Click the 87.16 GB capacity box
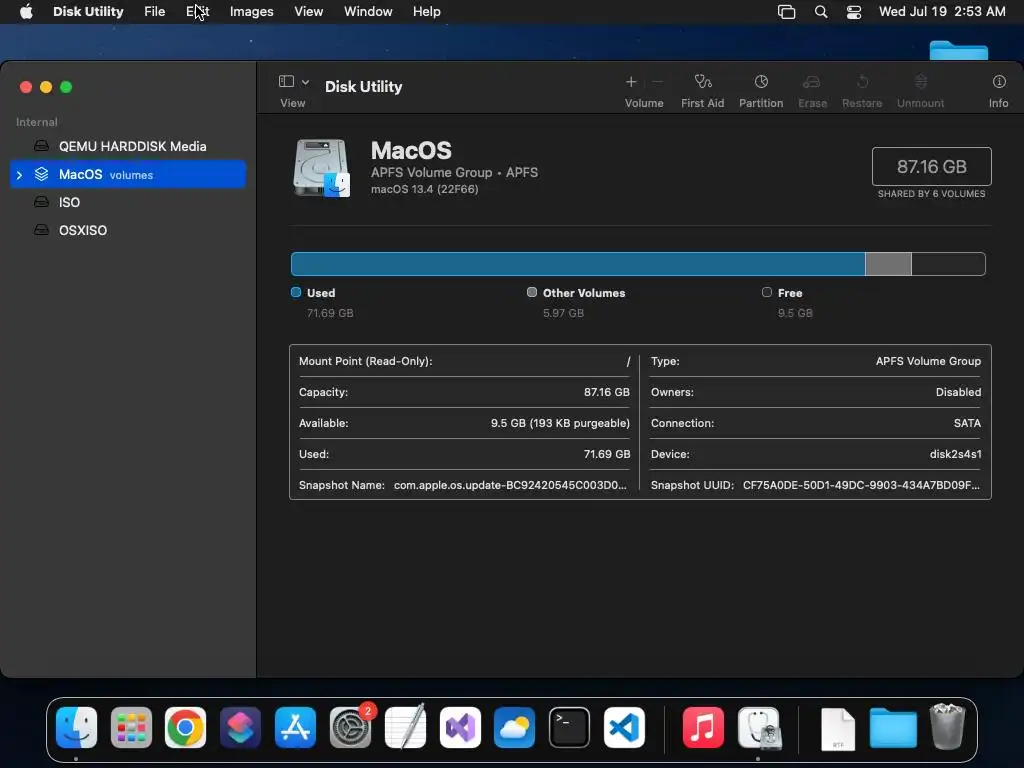This screenshot has height=768, width=1024. 931,167
